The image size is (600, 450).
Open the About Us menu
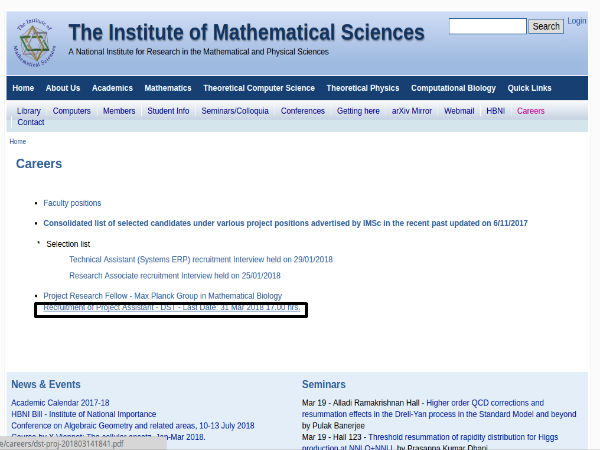[x=63, y=88]
